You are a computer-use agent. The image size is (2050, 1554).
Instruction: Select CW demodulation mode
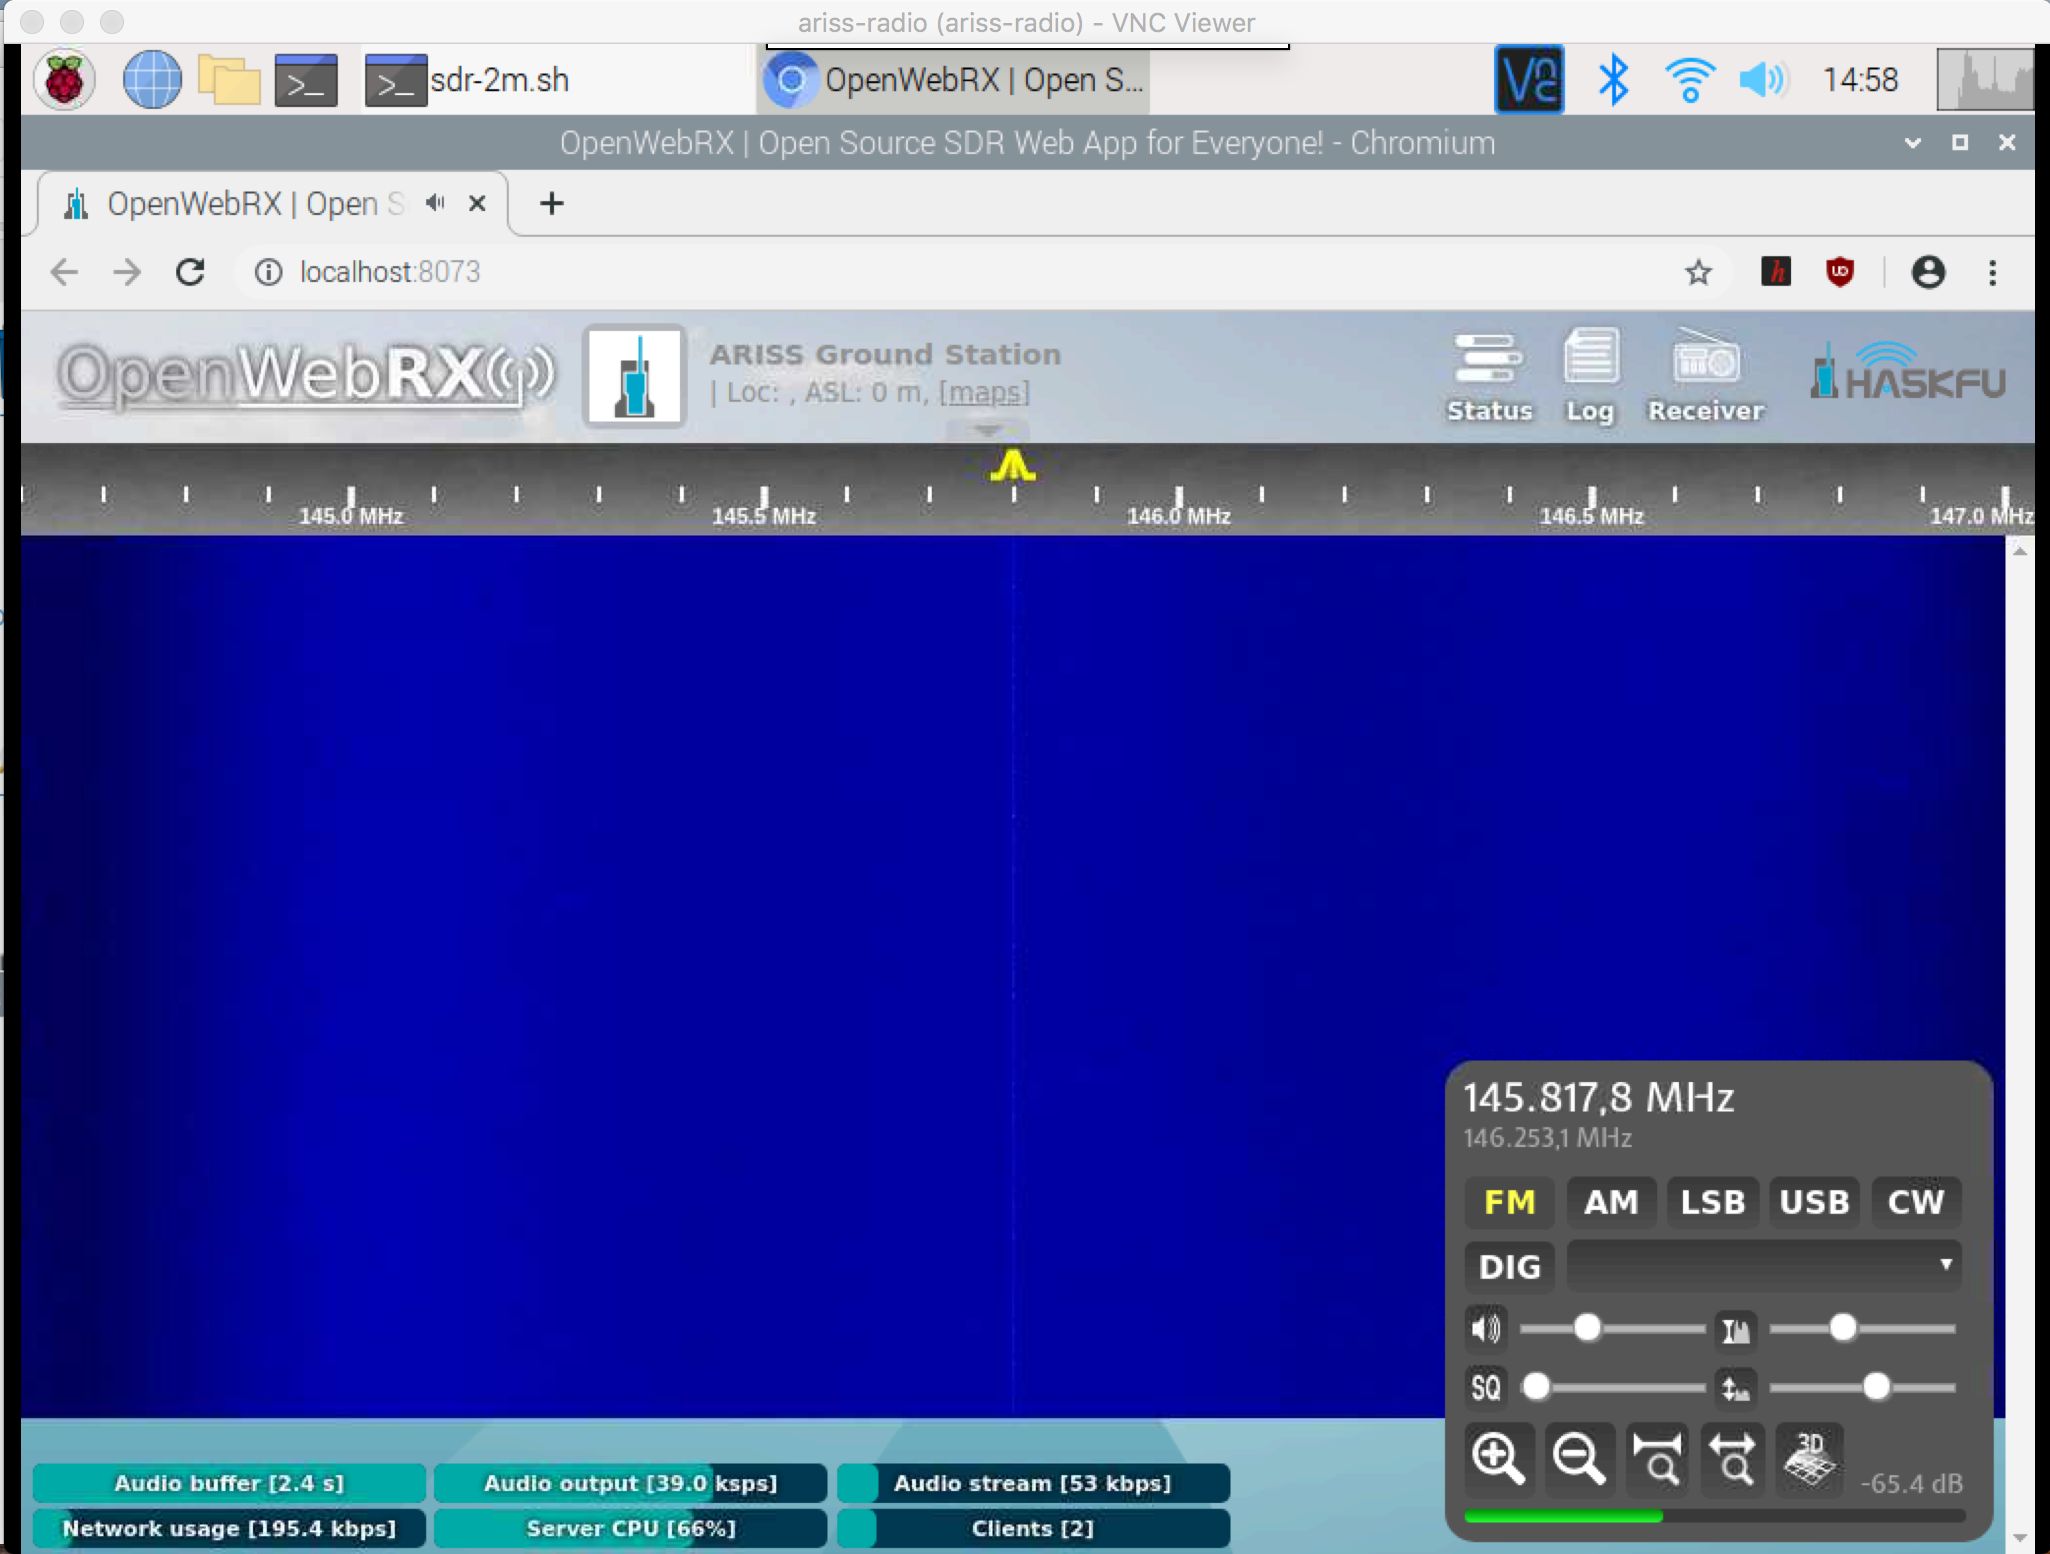[1916, 1201]
